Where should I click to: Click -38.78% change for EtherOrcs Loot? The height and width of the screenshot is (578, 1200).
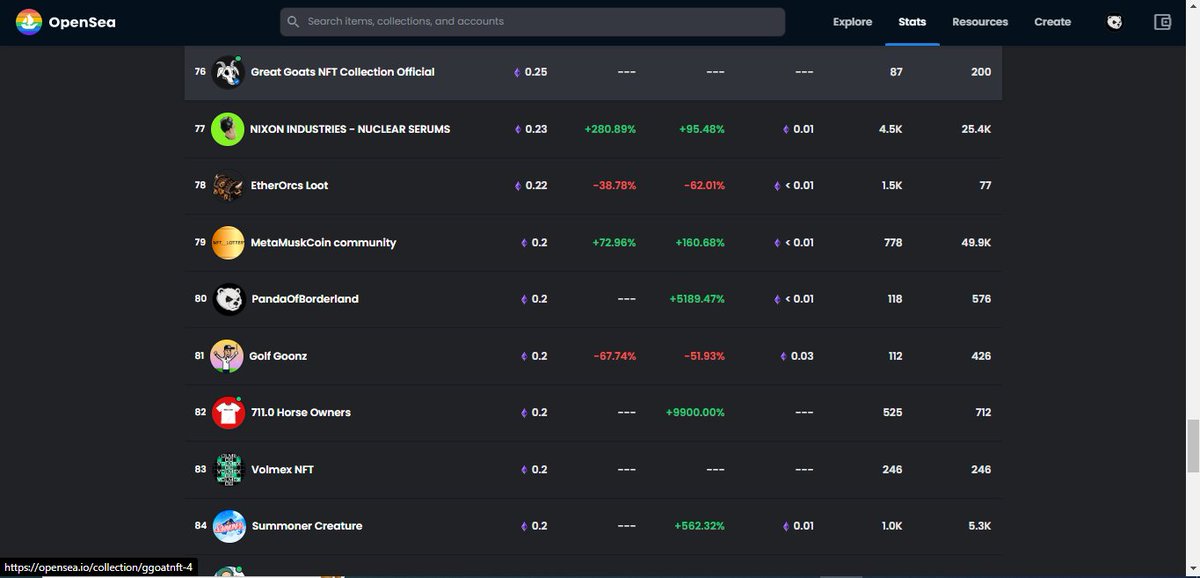[614, 186]
